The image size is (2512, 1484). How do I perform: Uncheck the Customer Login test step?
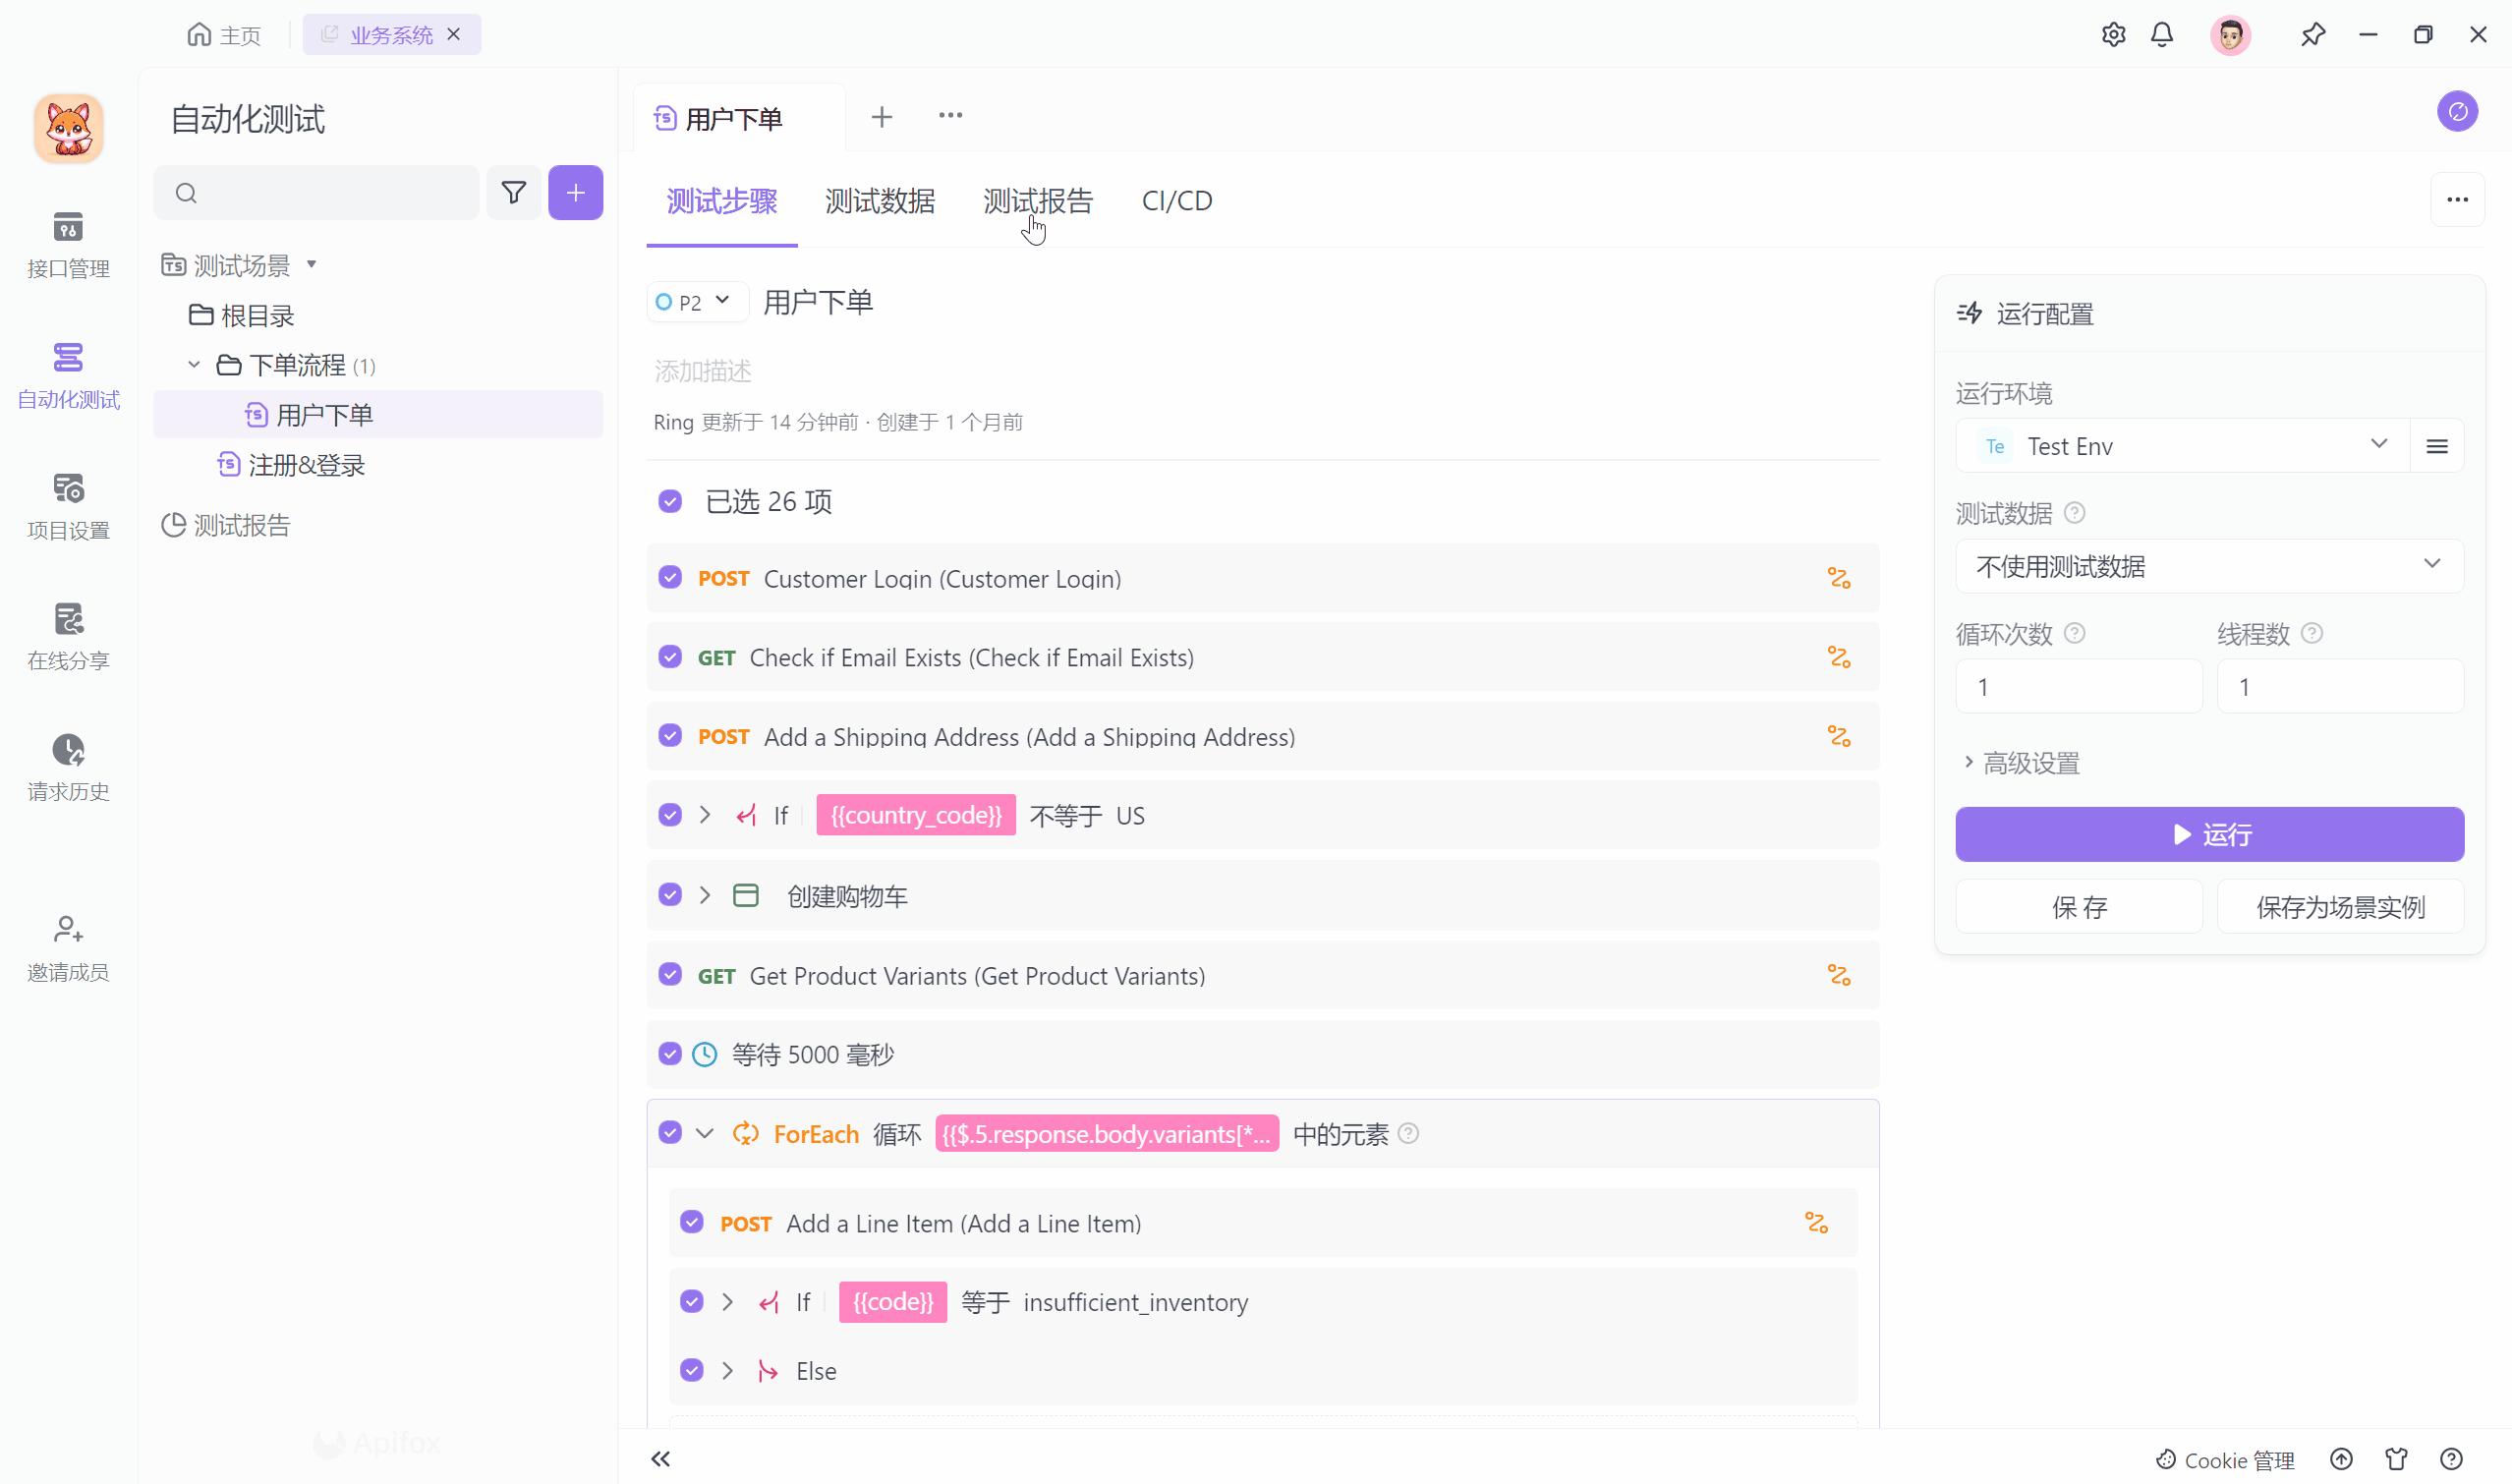[x=670, y=578]
